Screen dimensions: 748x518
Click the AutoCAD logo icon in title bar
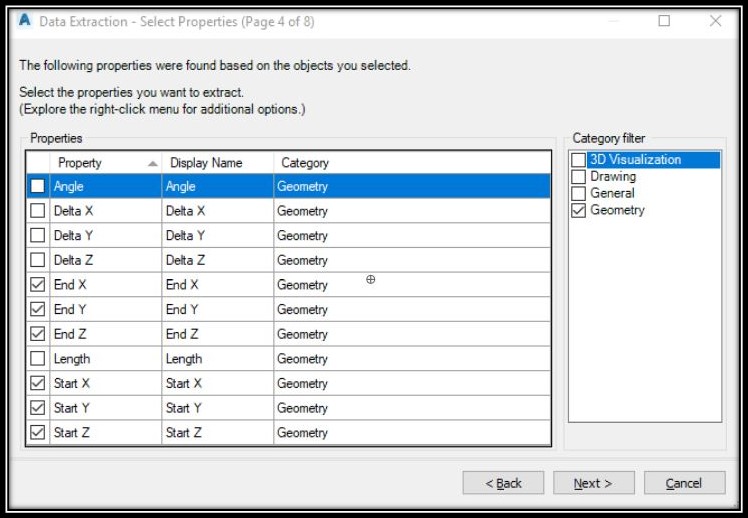(x=24, y=21)
